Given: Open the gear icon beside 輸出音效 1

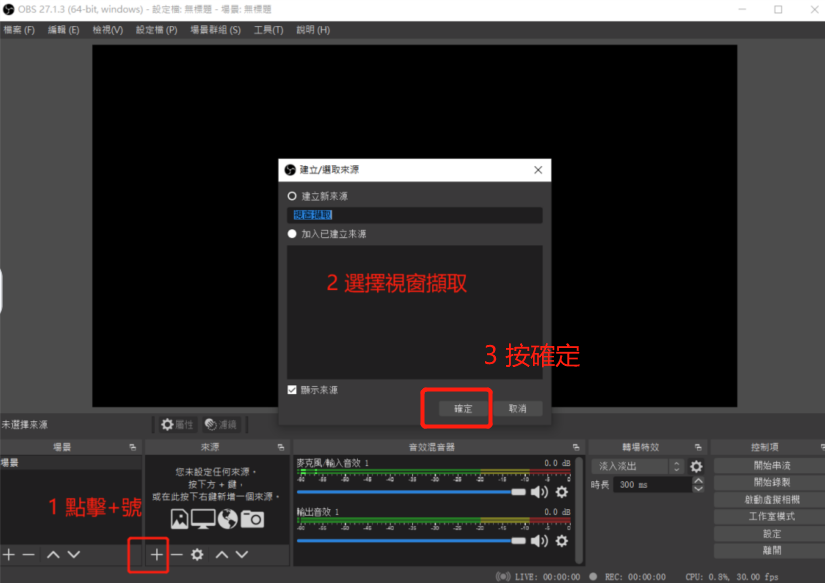Looking at the screenshot, I should [x=561, y=542].
